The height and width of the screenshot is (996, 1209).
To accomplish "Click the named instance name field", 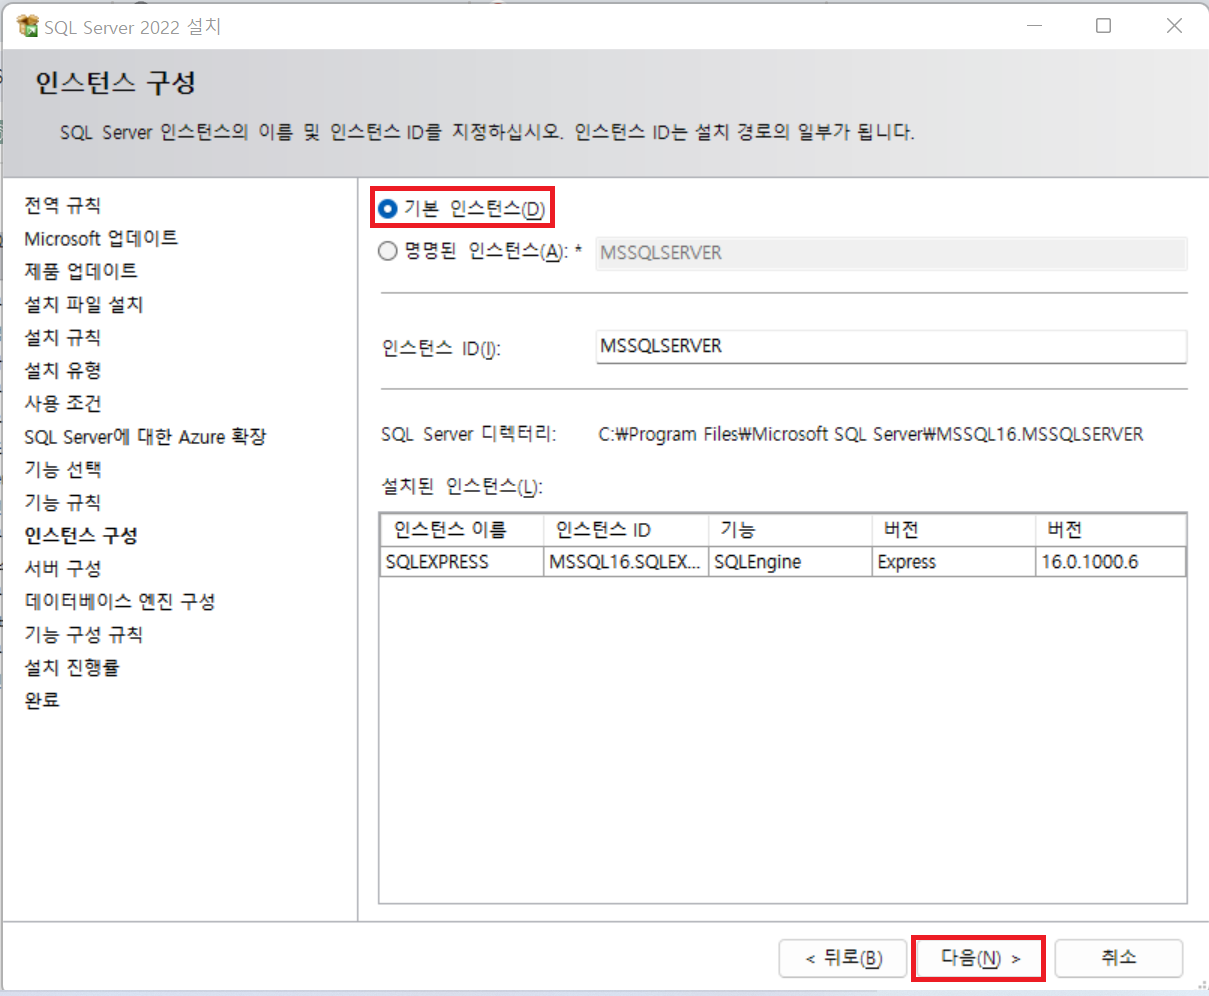I will [891, 253].
